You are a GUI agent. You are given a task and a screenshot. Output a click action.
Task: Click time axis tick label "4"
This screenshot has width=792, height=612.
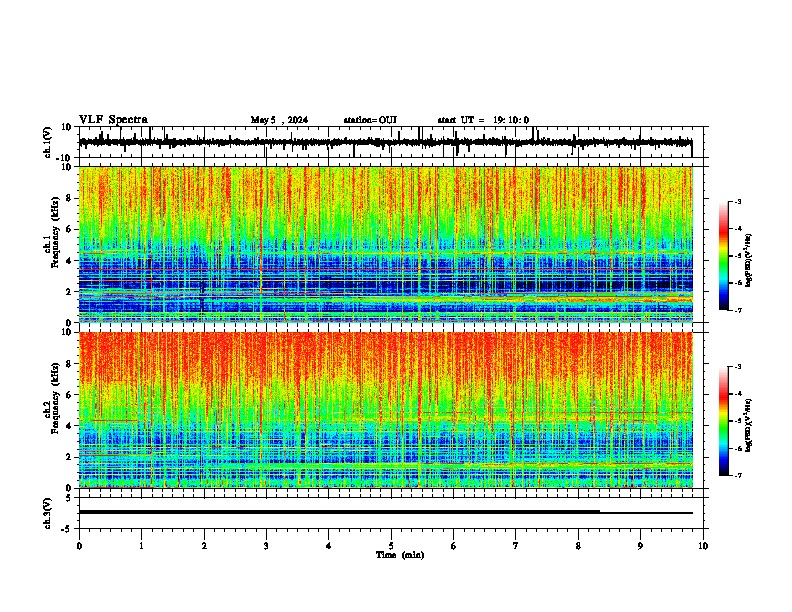point(329,546)
